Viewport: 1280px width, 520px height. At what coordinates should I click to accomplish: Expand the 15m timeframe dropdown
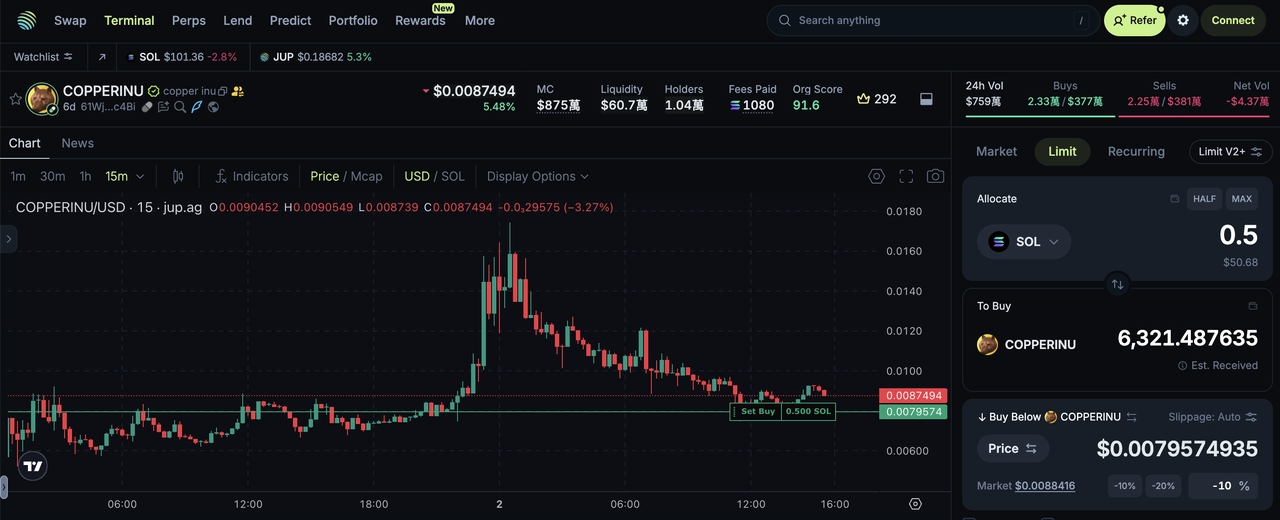[x=125, y=176]
